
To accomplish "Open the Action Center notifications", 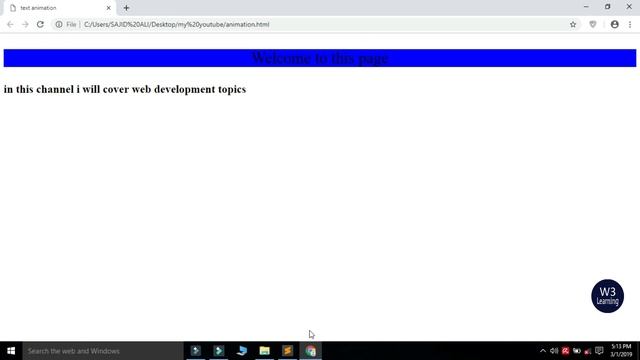I will [599, 351].
